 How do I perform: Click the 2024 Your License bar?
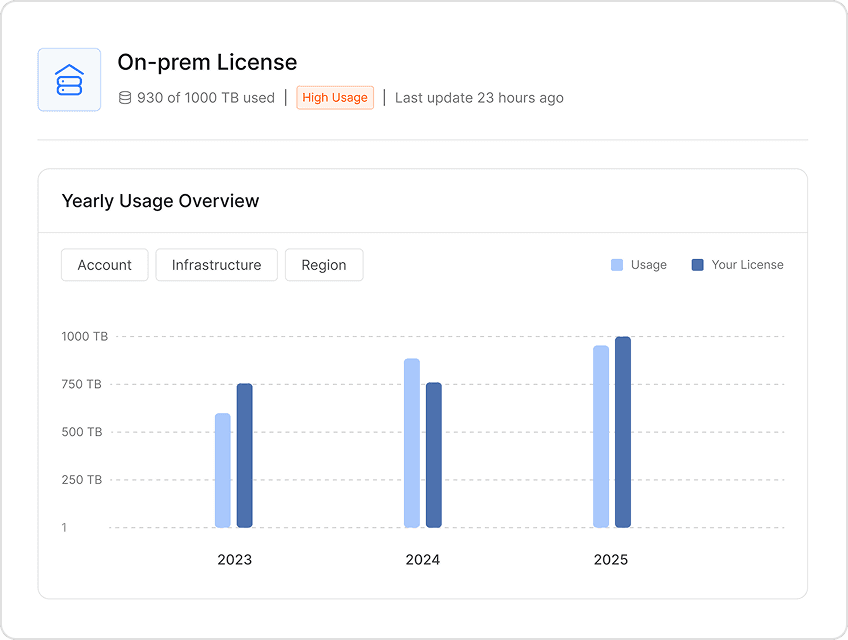click(432, 455)
